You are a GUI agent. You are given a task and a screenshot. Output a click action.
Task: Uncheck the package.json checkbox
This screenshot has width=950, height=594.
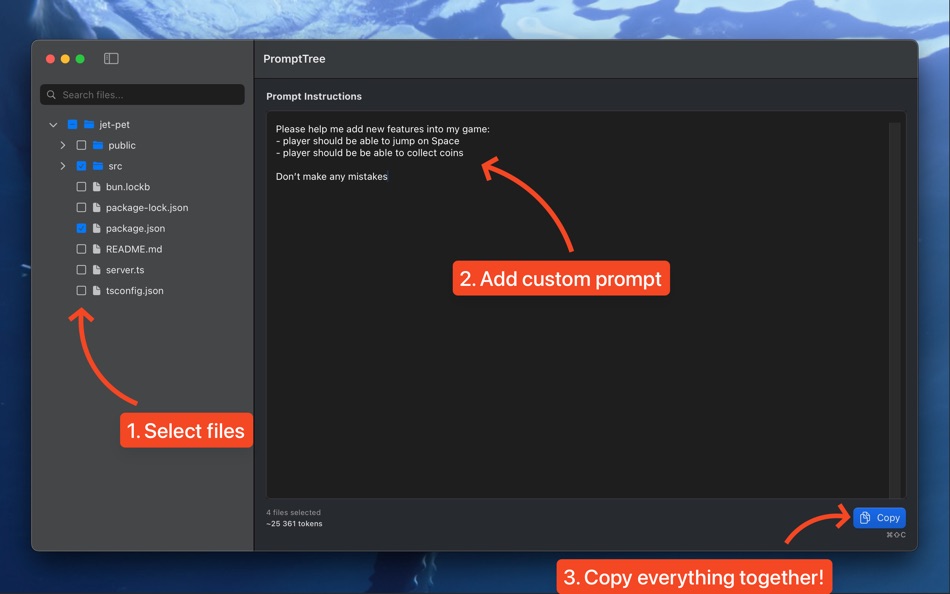pyautogui.click(x=80, y=228)
